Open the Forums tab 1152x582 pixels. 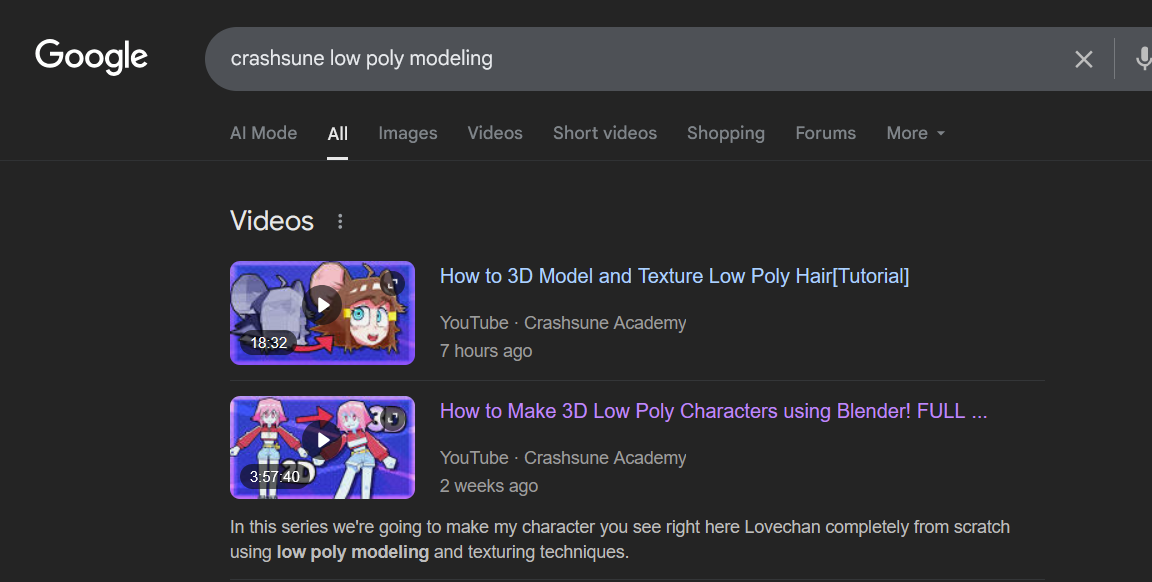pos(826,133)
